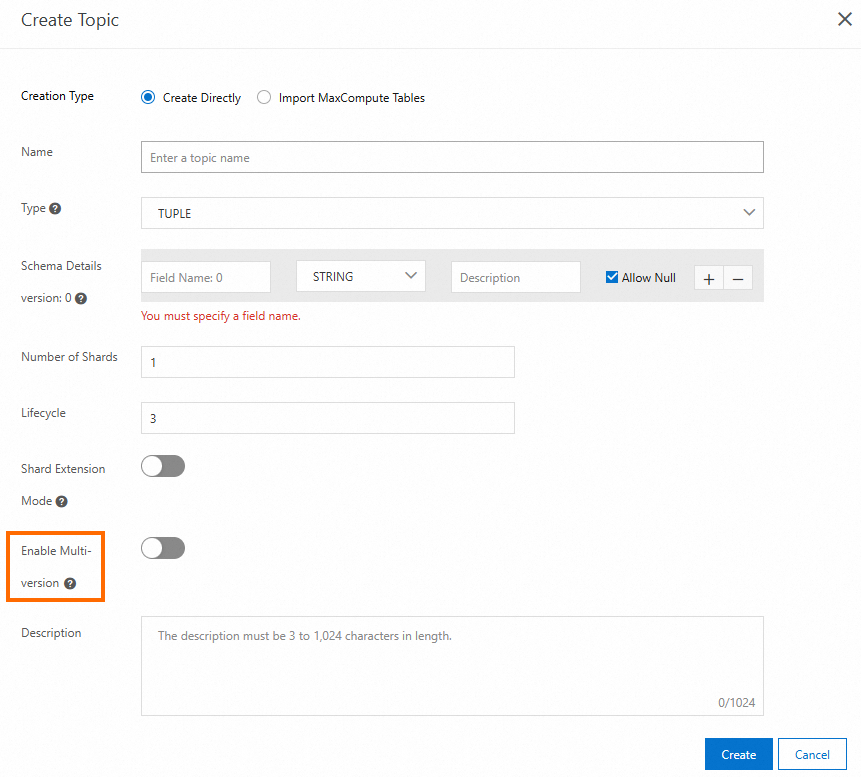Screen dimensions: 861x777
Task: Choose Import MaxCompute Tables option
Action: point(264,98)
